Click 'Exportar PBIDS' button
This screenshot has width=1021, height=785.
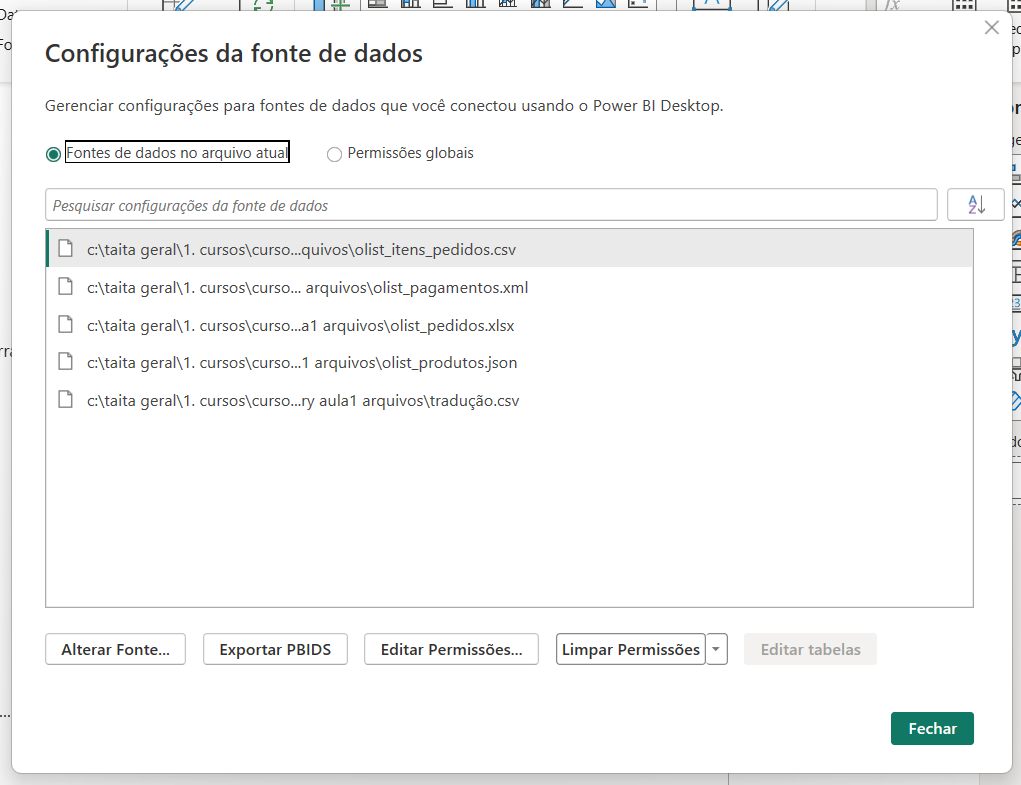[x=275, y=649]
